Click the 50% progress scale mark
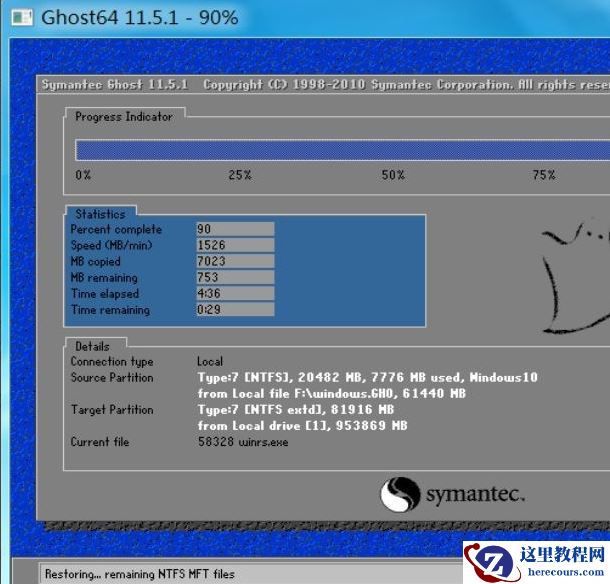The image size is (610, 584). [x=393, y=175]
